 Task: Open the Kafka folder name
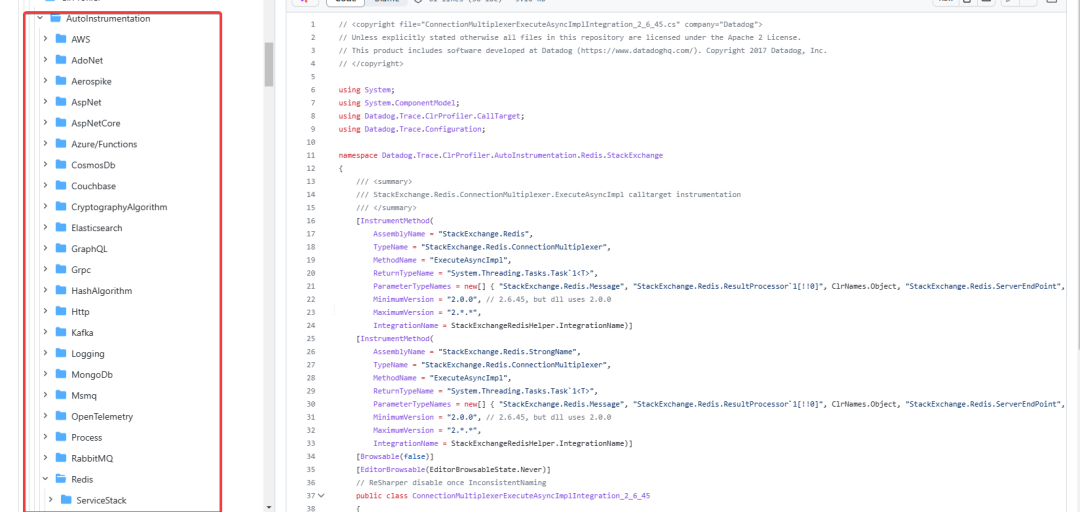click(x=82, y=333)
